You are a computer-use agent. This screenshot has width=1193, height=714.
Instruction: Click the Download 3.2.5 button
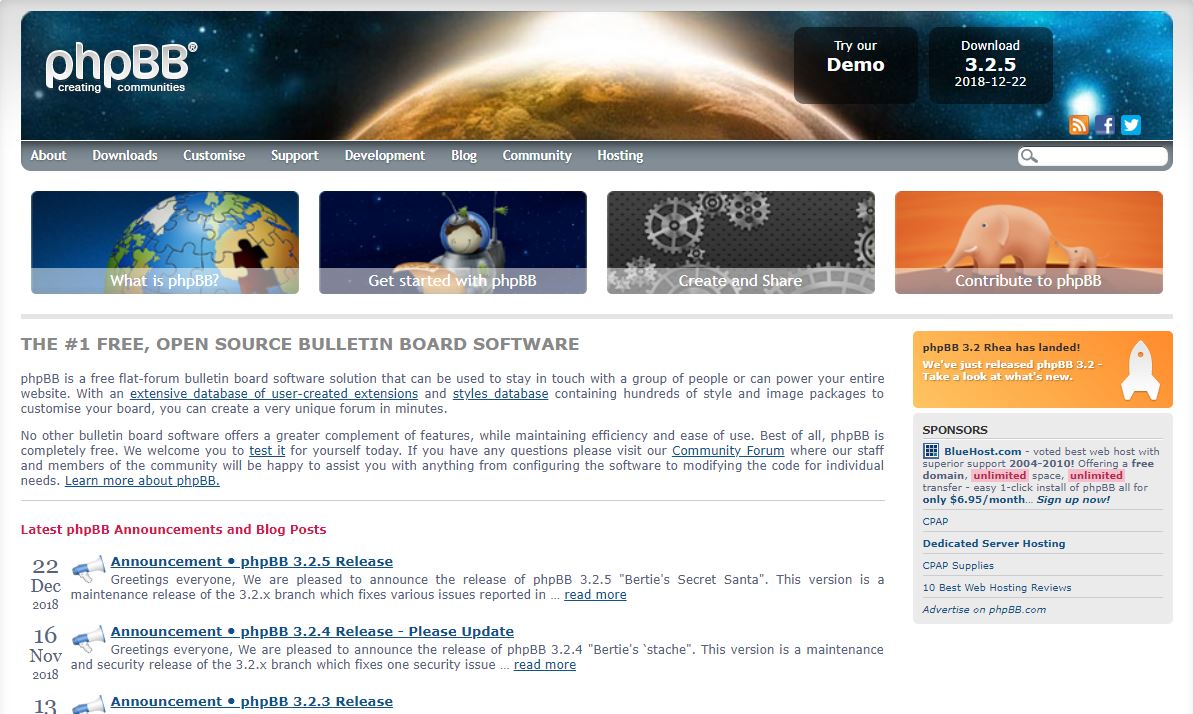pos(990,65)
